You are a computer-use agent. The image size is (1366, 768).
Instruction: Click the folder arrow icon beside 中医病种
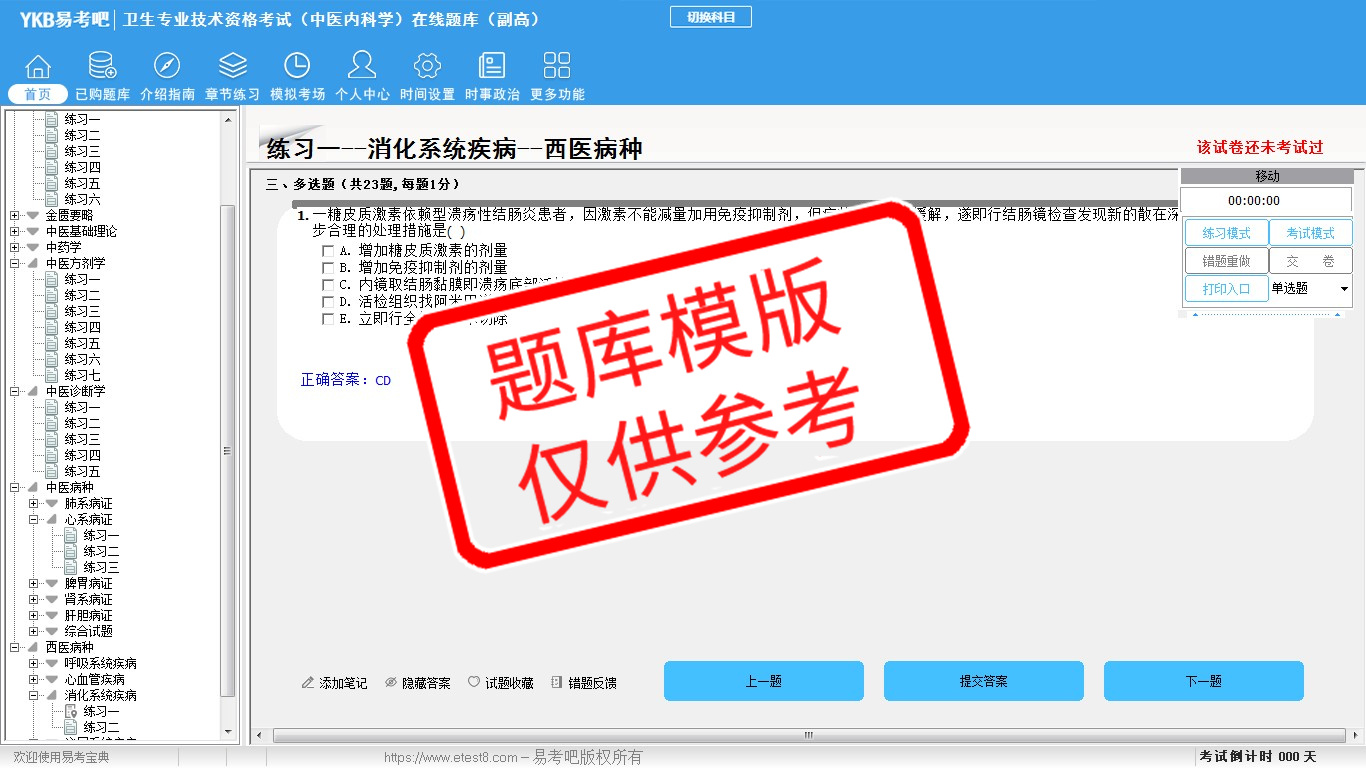34,487
